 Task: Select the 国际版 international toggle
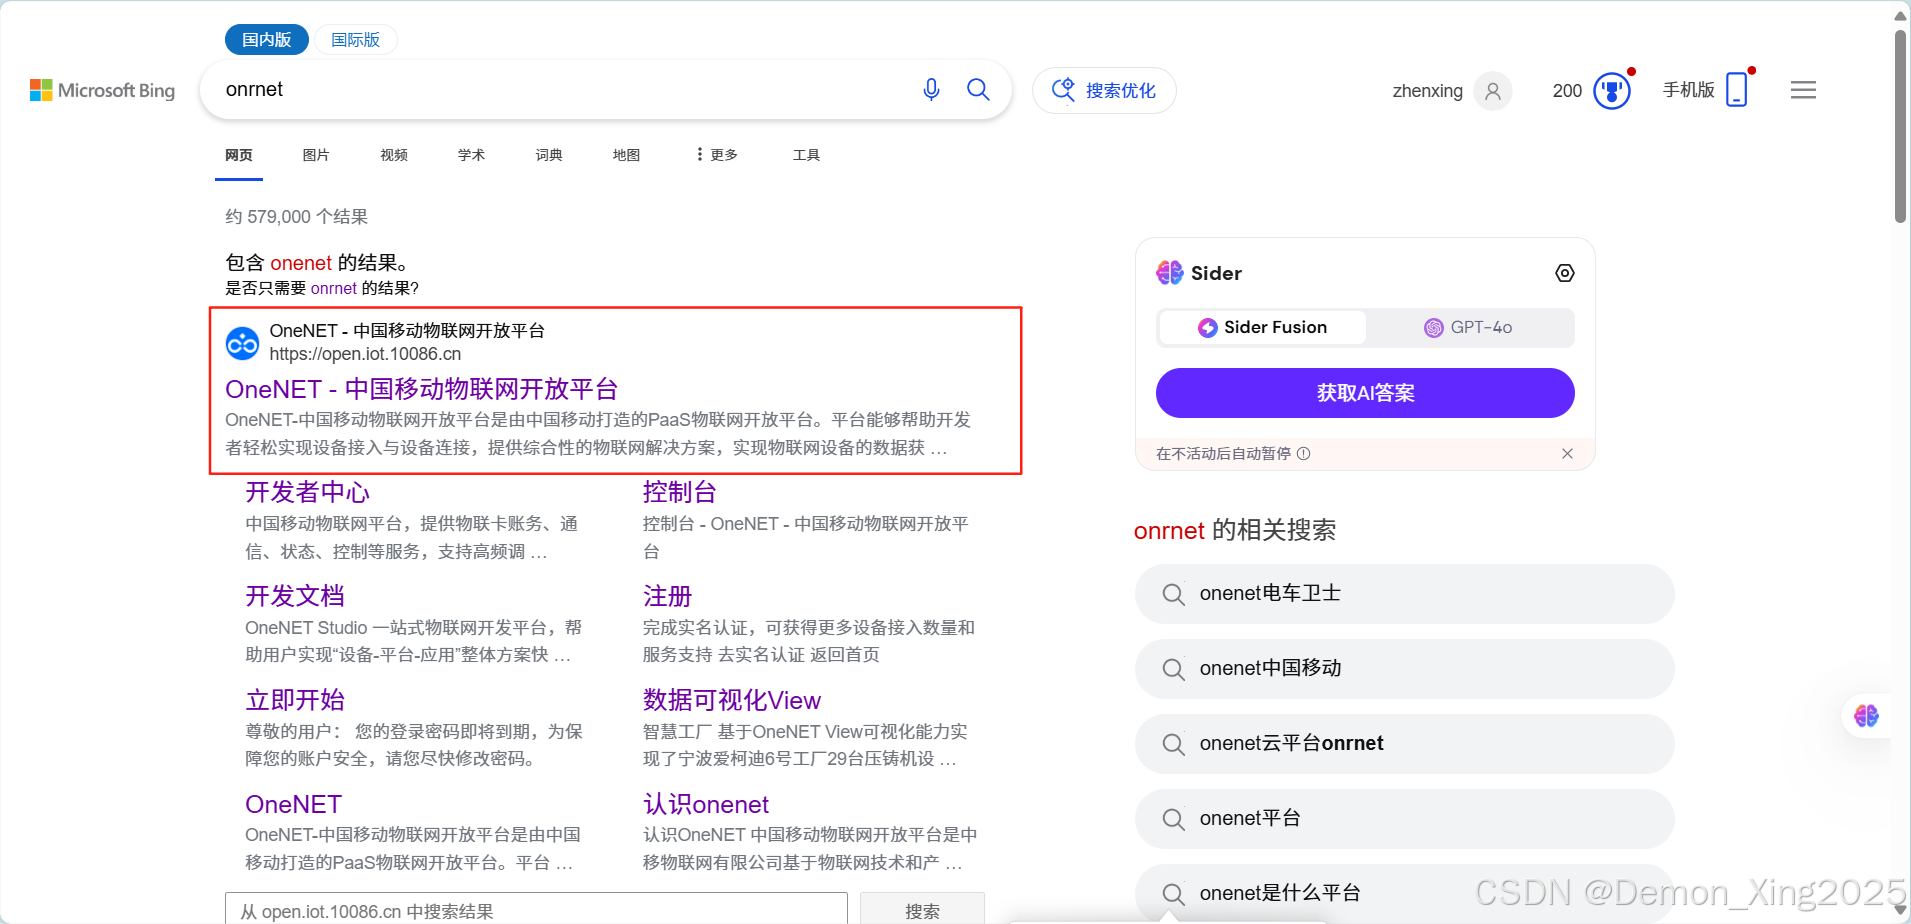355,40
